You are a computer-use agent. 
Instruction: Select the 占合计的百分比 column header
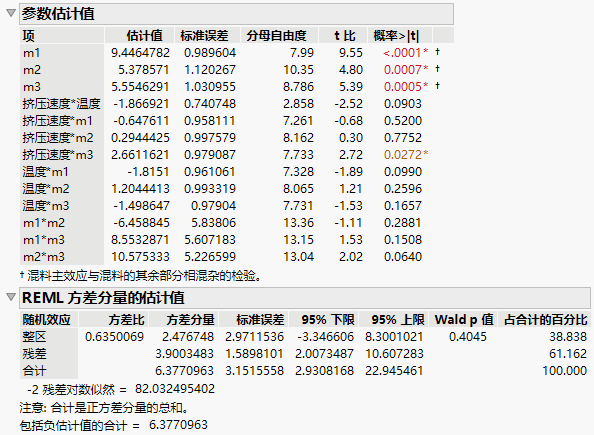546,320
